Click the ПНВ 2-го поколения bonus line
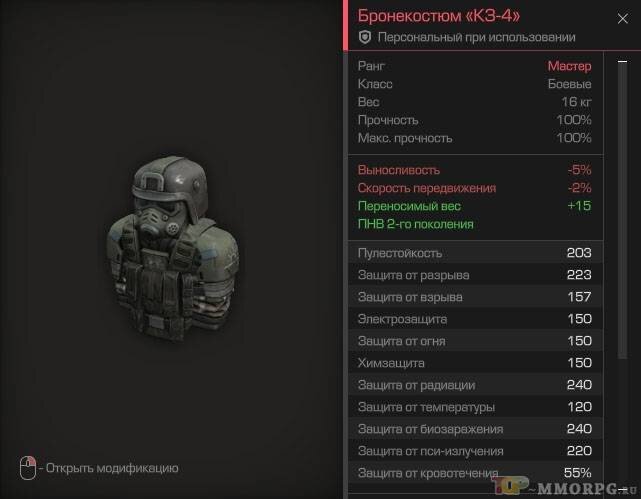 (x=416, y=224)
